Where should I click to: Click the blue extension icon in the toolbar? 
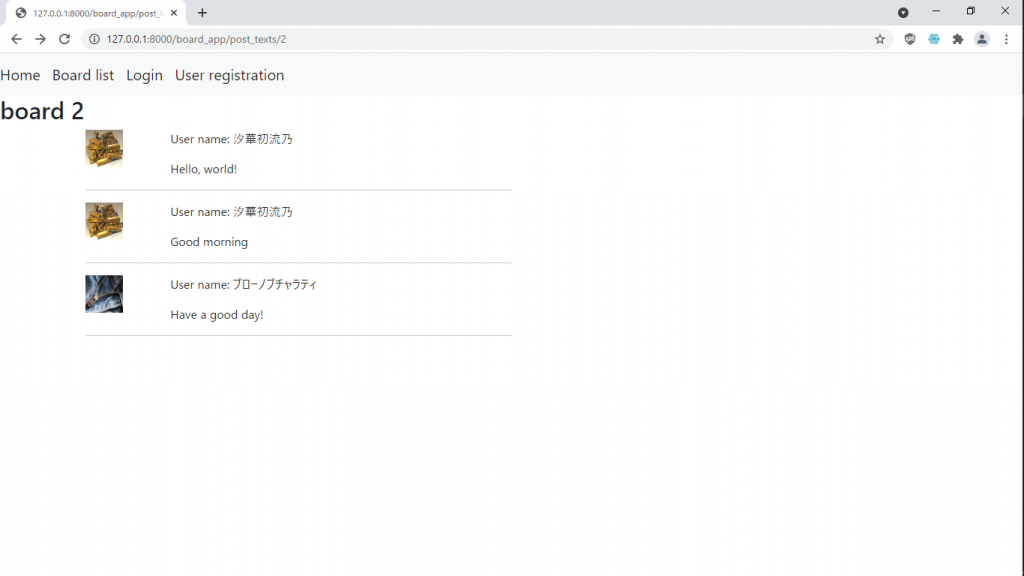click(934, 39)
